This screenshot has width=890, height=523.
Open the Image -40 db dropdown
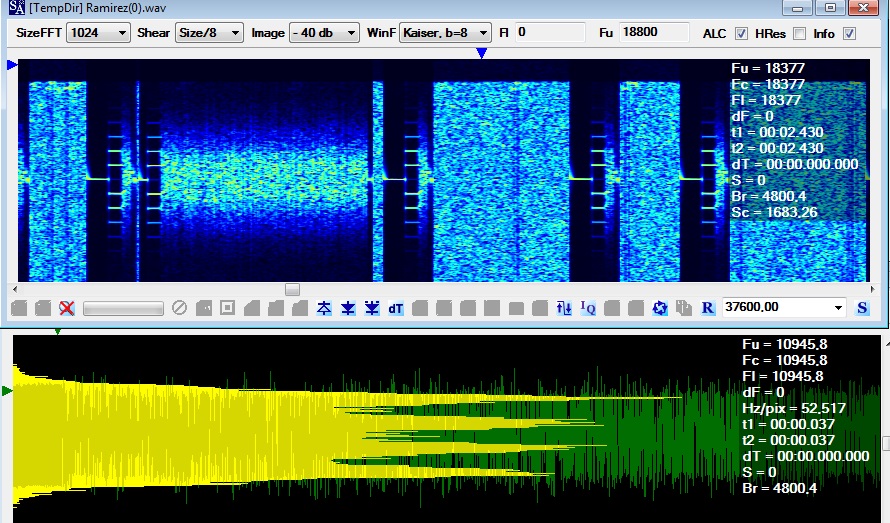tap(324, 33)
